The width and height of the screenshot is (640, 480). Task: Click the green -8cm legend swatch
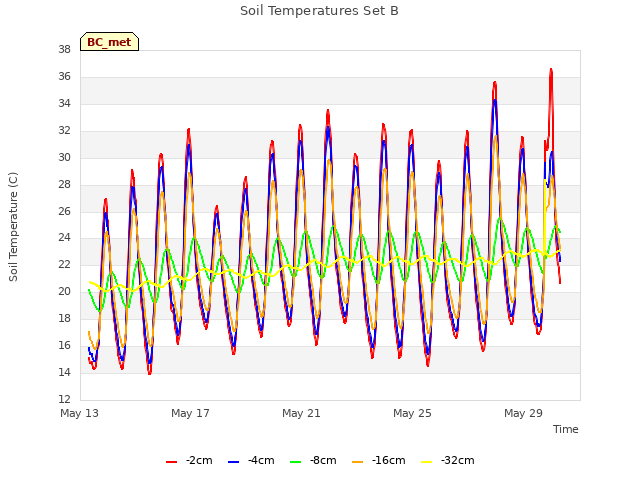point(296,462)
